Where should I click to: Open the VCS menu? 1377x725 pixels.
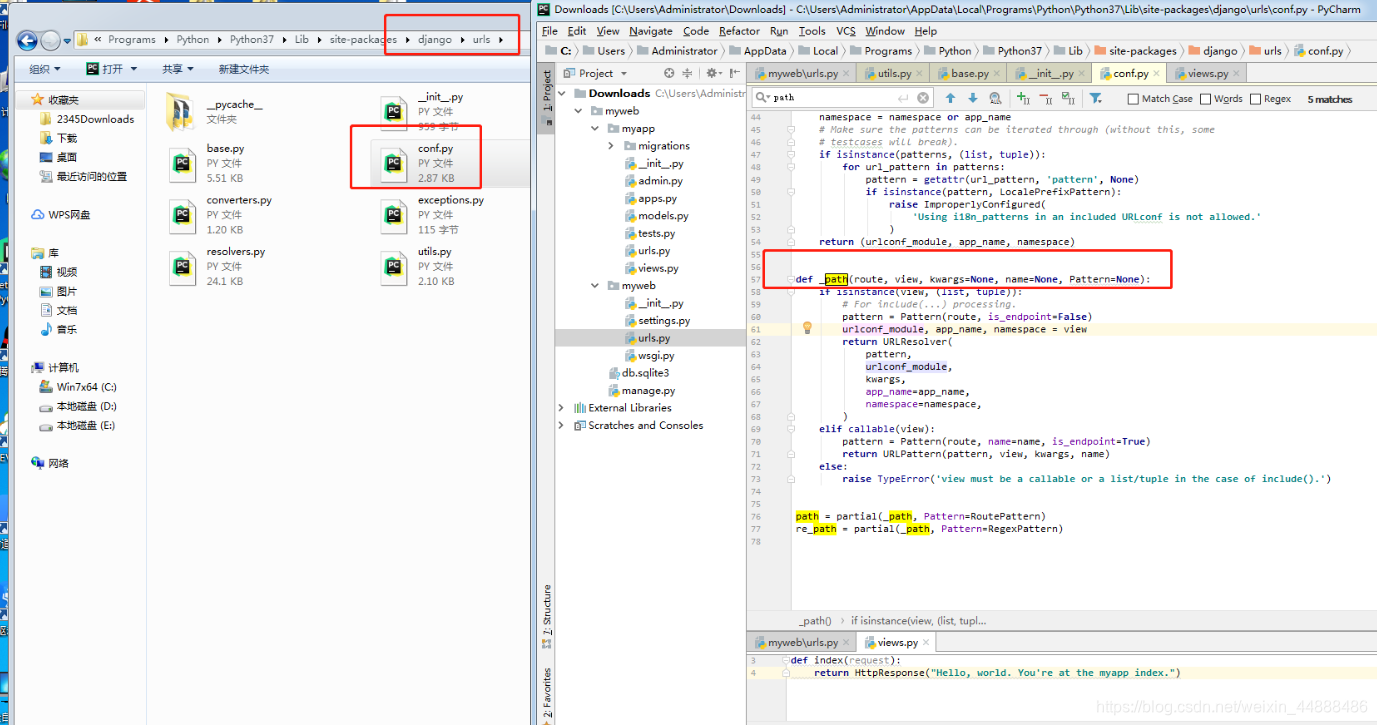point(846,31)
